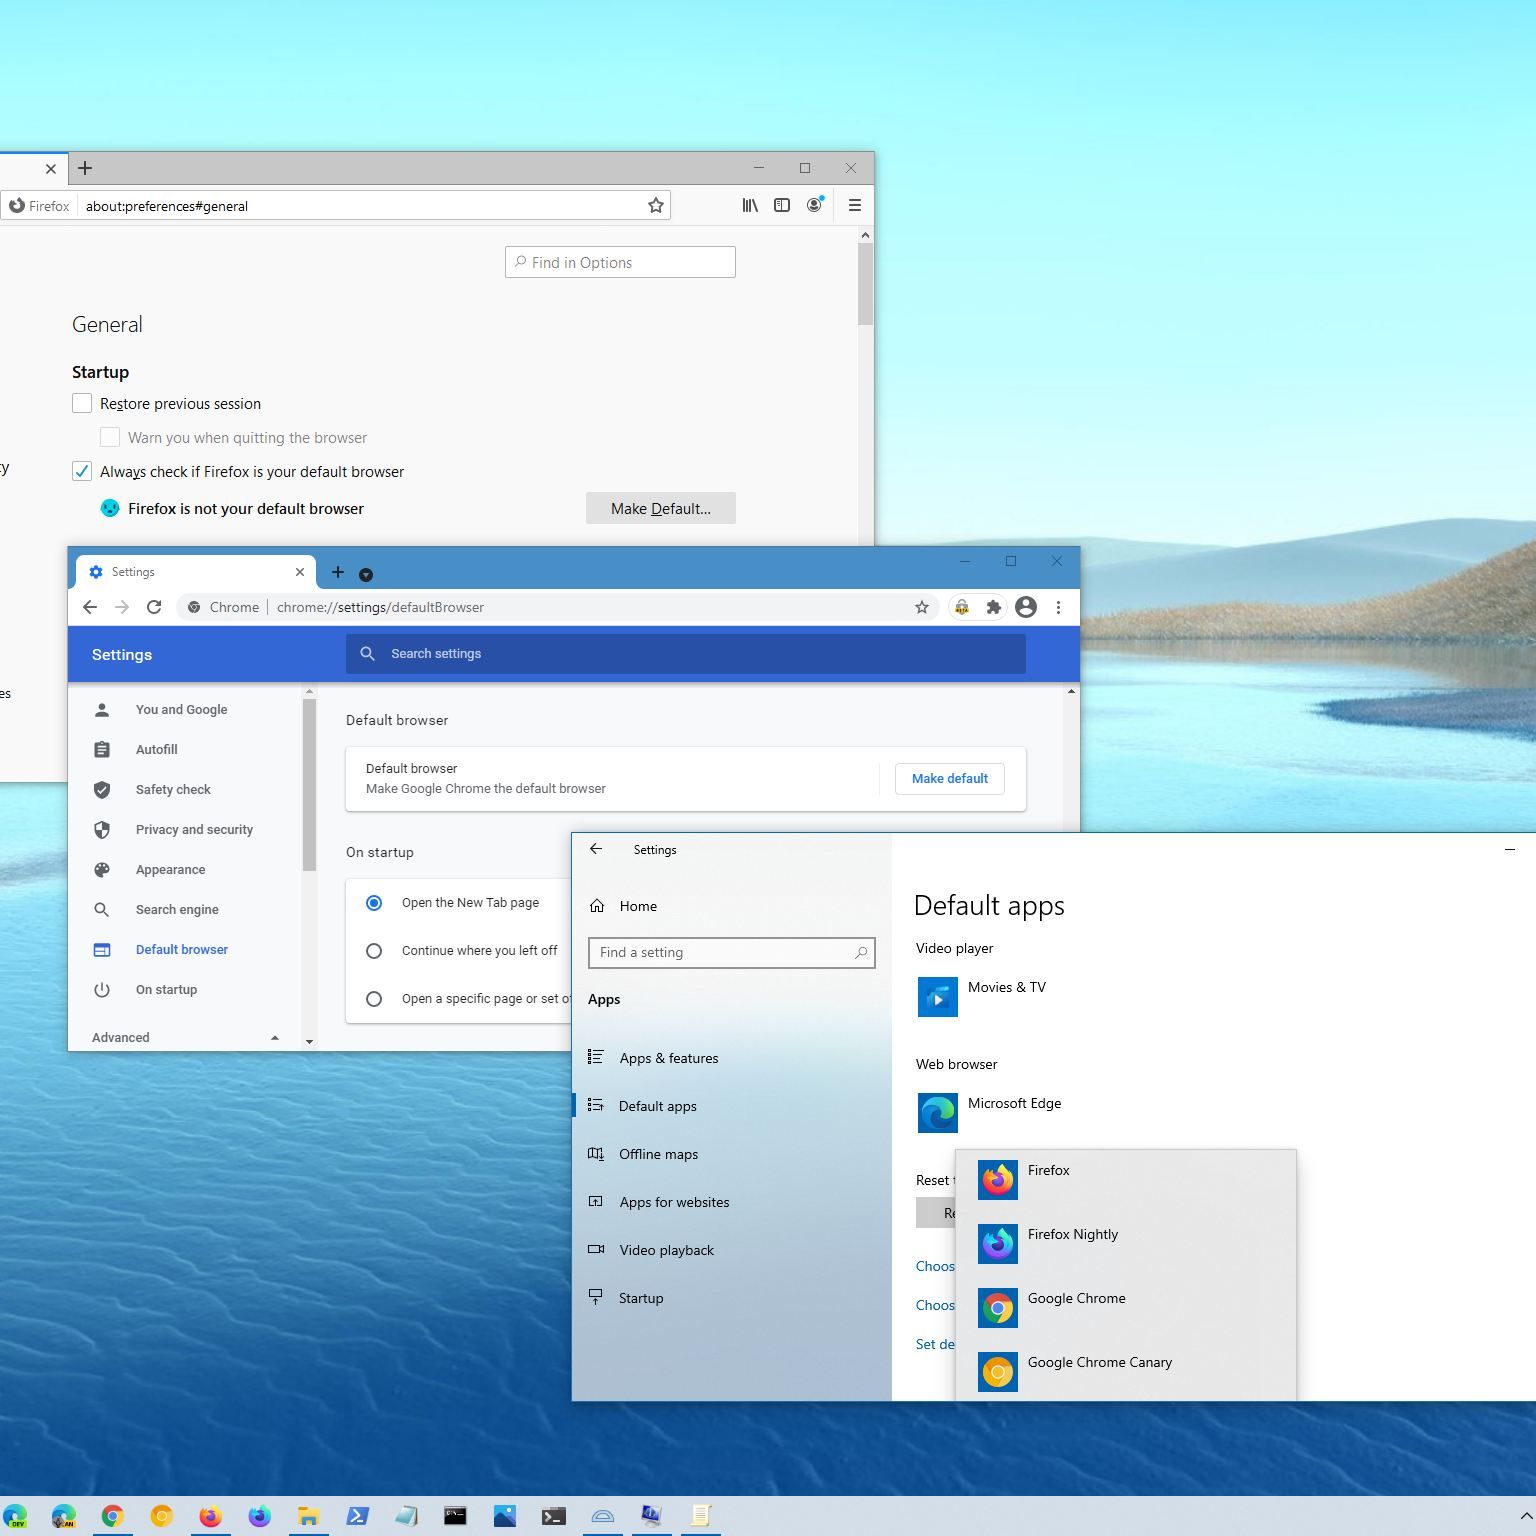This screenshot has width=1536, height=1536.
Task: Uncheck Always check if Firefox is default
Action: coord(82,471)
